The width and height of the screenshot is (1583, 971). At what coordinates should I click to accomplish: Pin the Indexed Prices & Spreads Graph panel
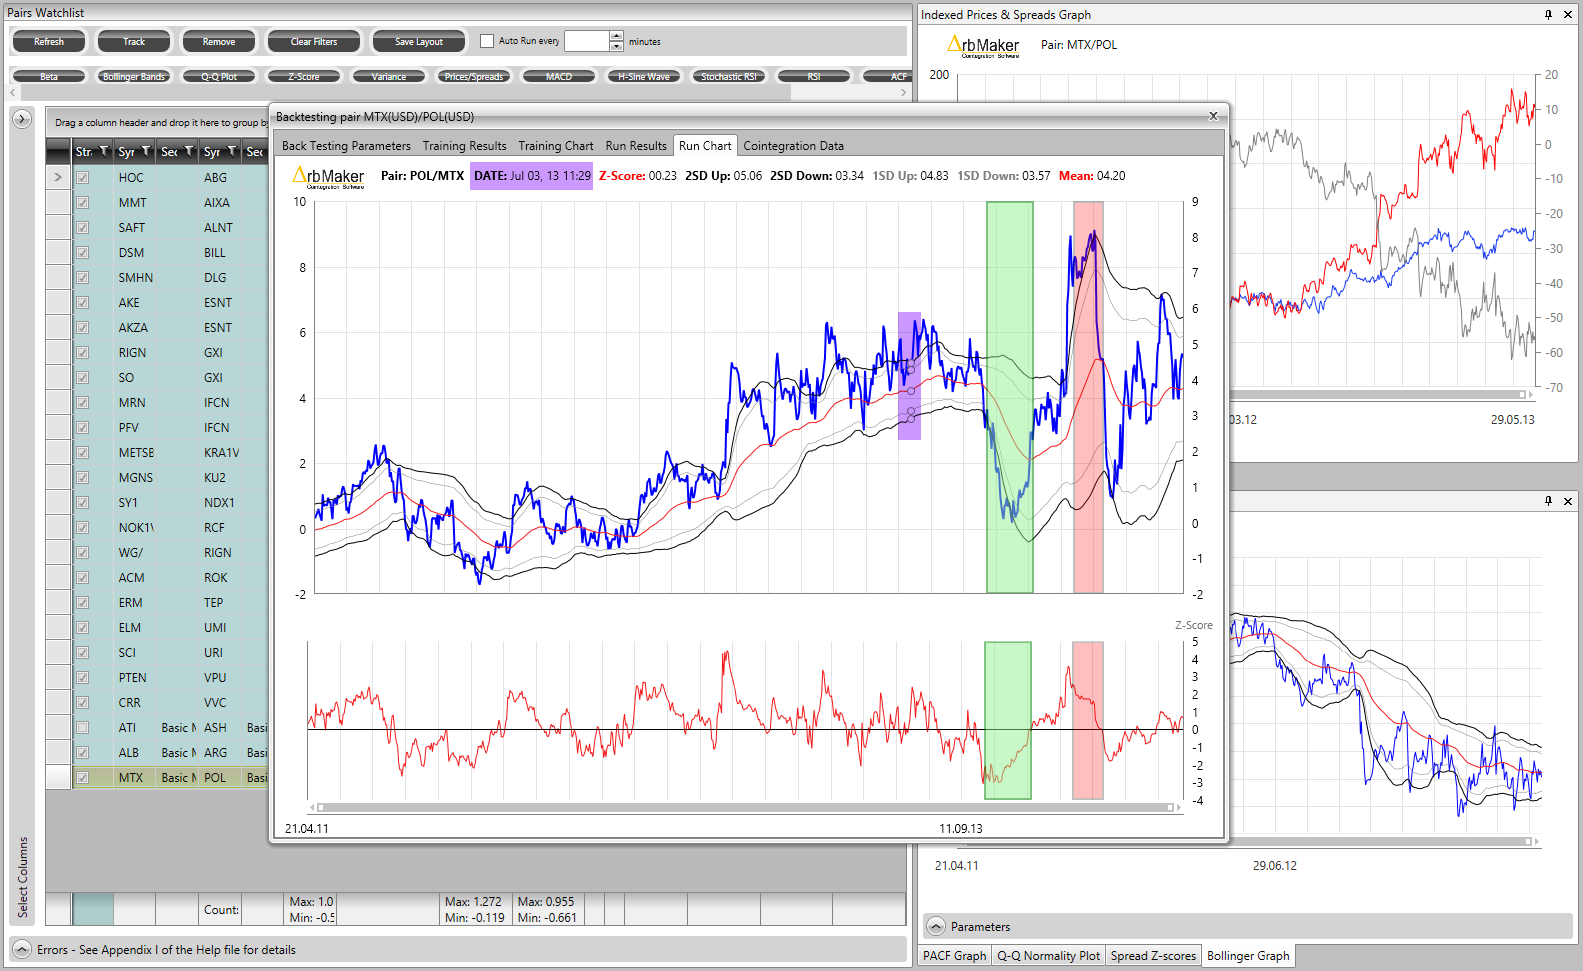click(x=1548, y=15)
